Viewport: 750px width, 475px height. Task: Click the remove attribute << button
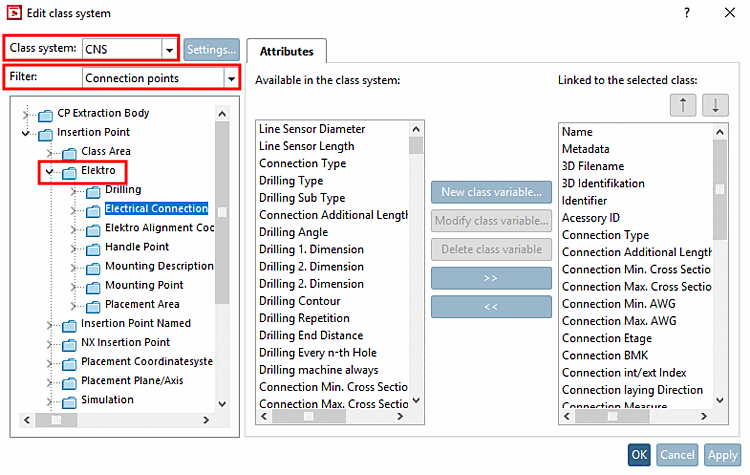pyautogui.click(x=491, y=307)
